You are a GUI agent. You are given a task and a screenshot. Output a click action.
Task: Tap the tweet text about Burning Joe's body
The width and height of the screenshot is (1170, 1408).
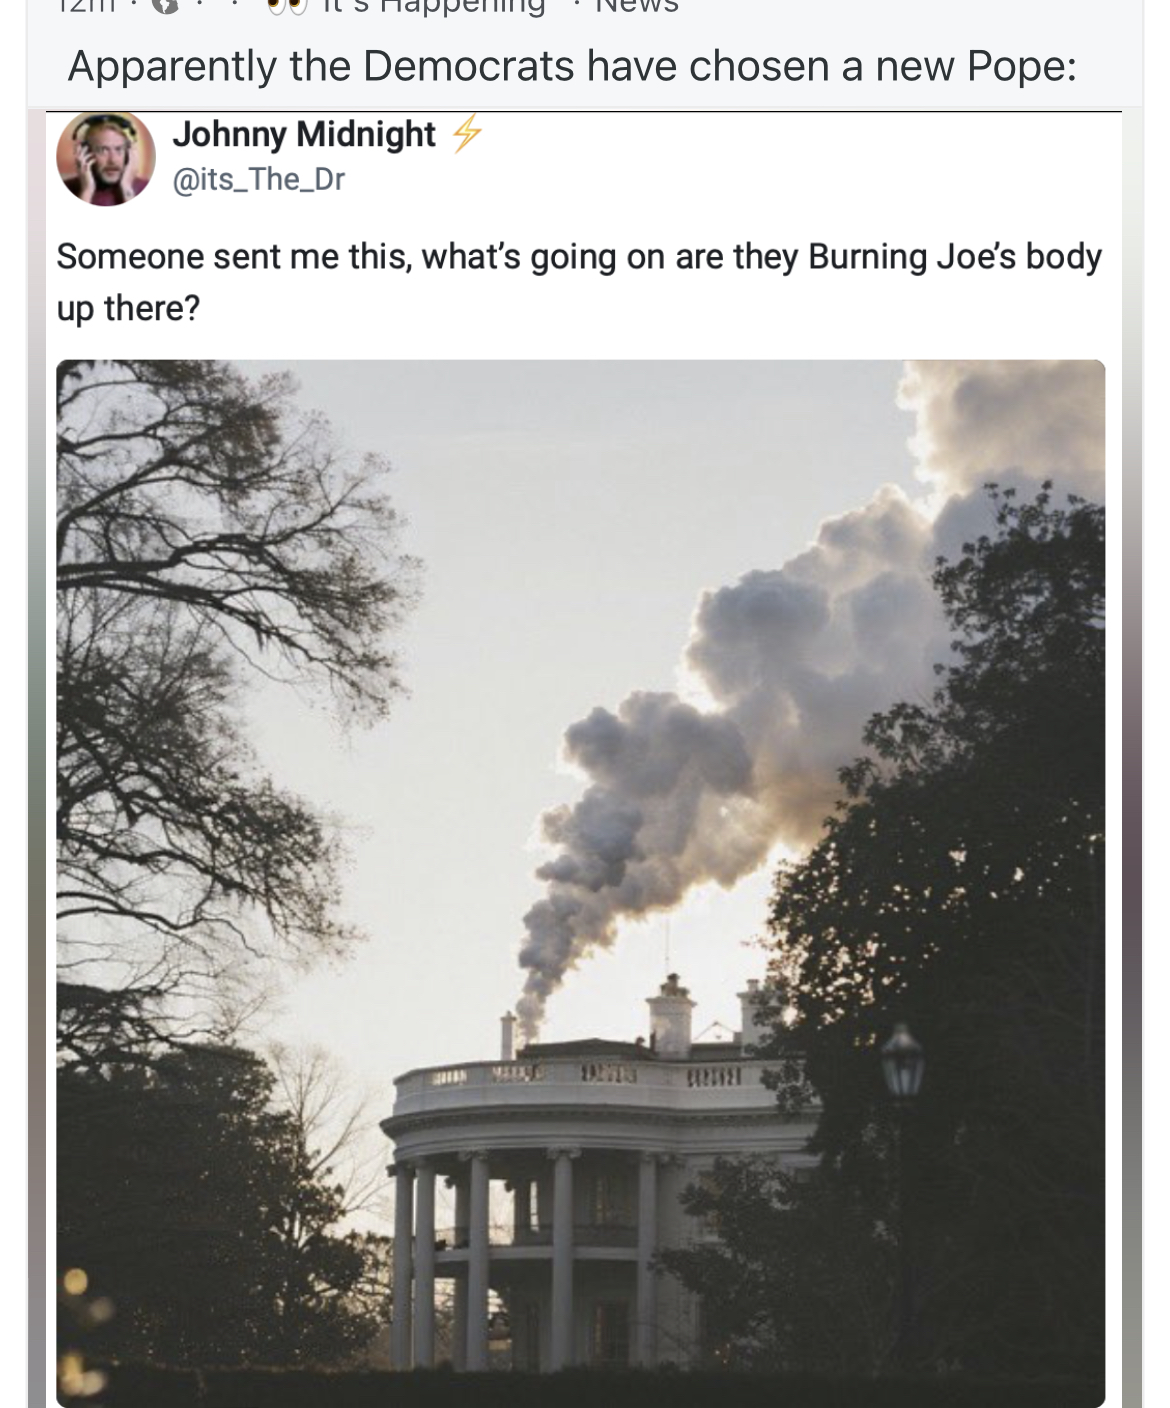[578, 282]
